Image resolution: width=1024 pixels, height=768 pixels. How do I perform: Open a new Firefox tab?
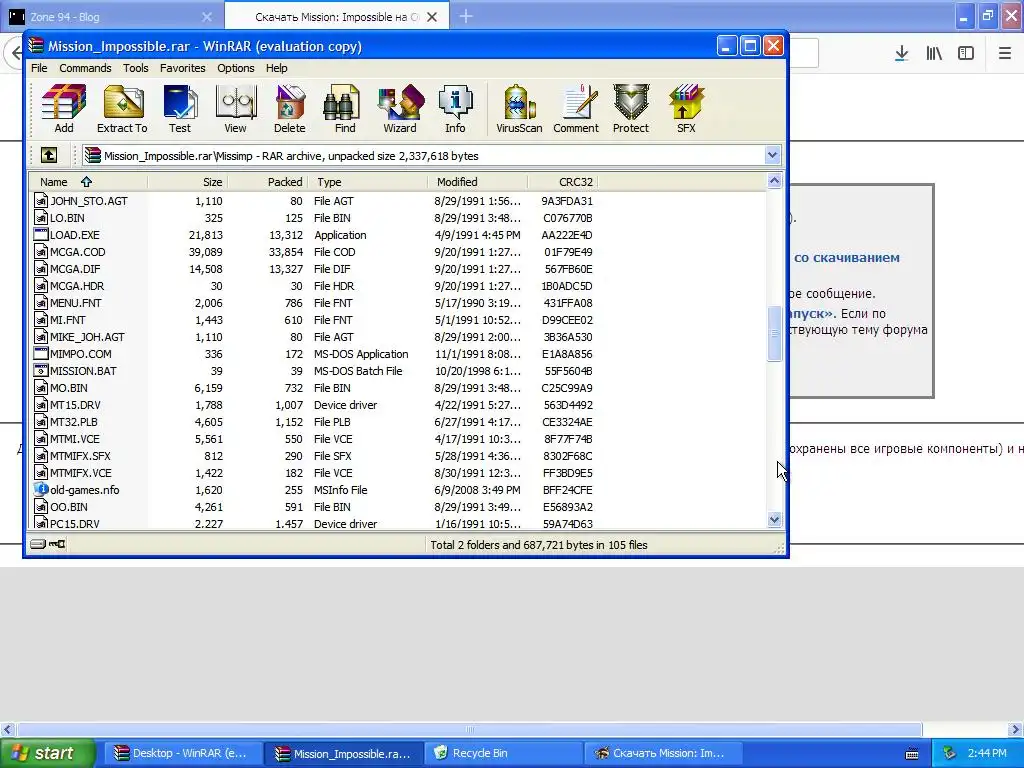(466, 16)
